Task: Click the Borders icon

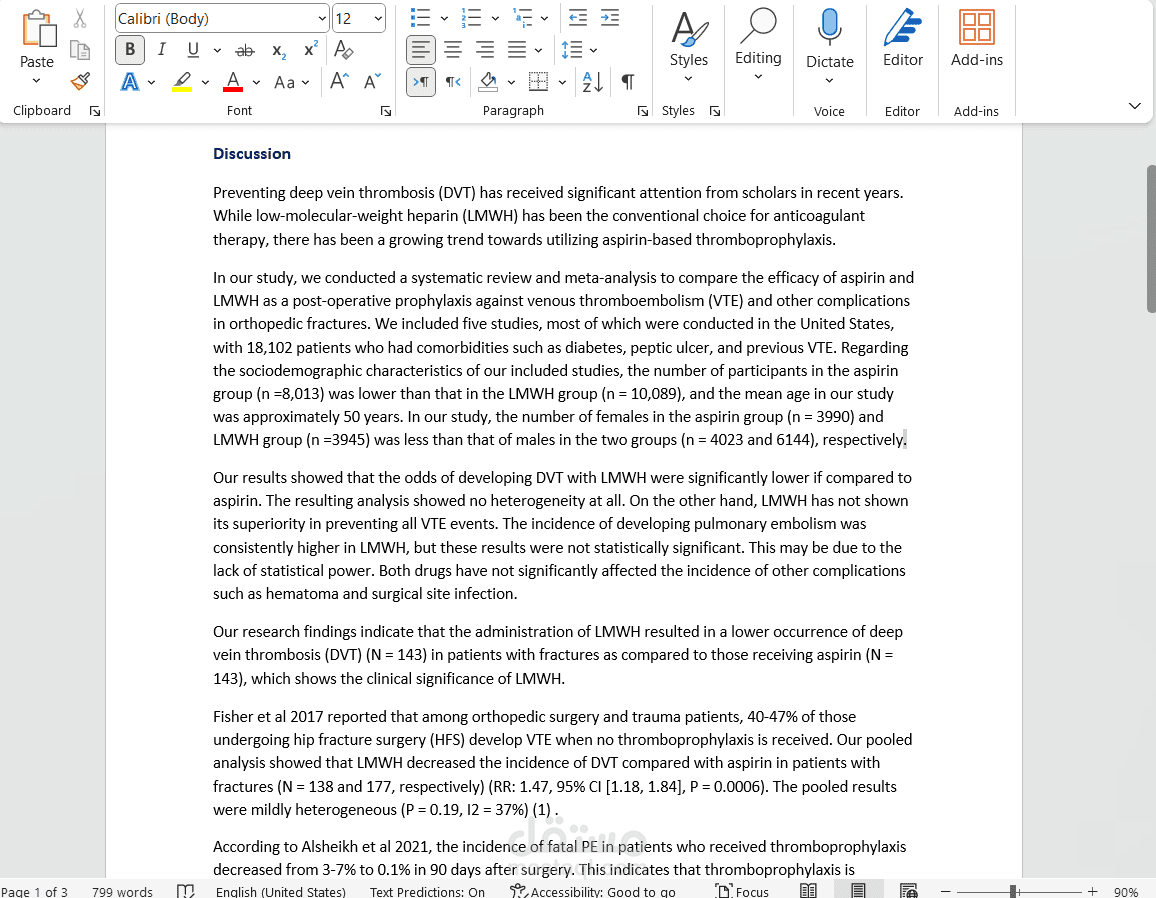Action: tap(539, 82)
